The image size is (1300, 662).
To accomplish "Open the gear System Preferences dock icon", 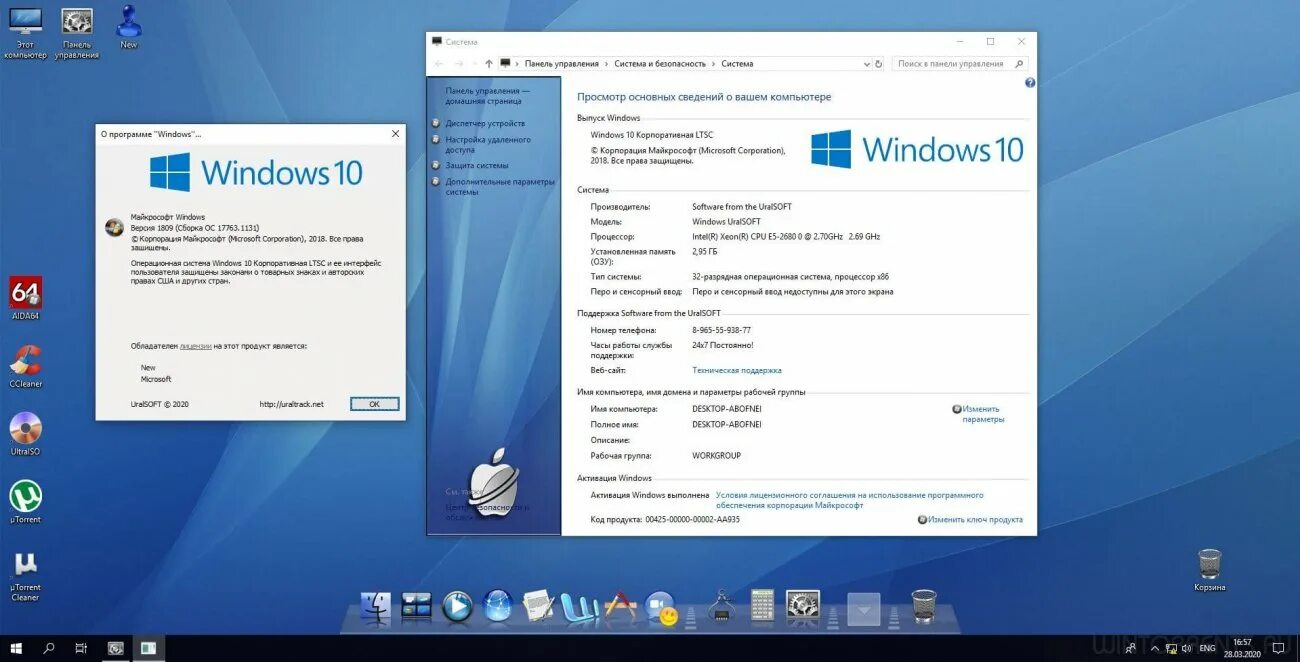I will click(x=802, y=606).
